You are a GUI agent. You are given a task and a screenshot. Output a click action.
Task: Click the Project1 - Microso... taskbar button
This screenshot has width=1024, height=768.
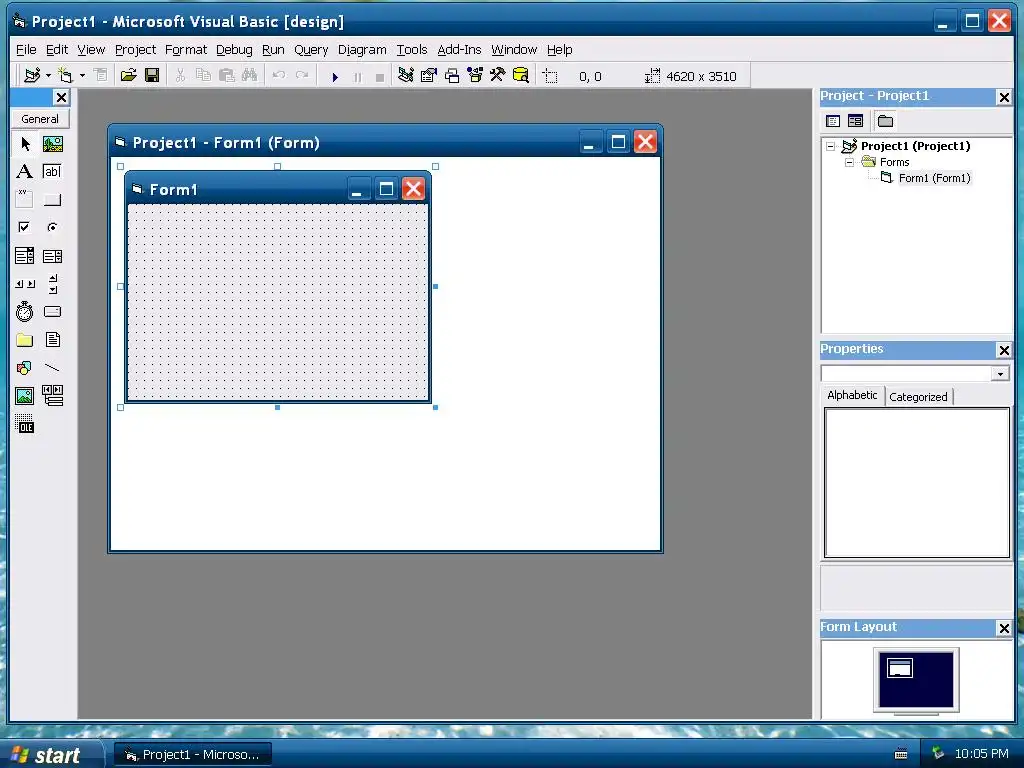coord(193,755)
